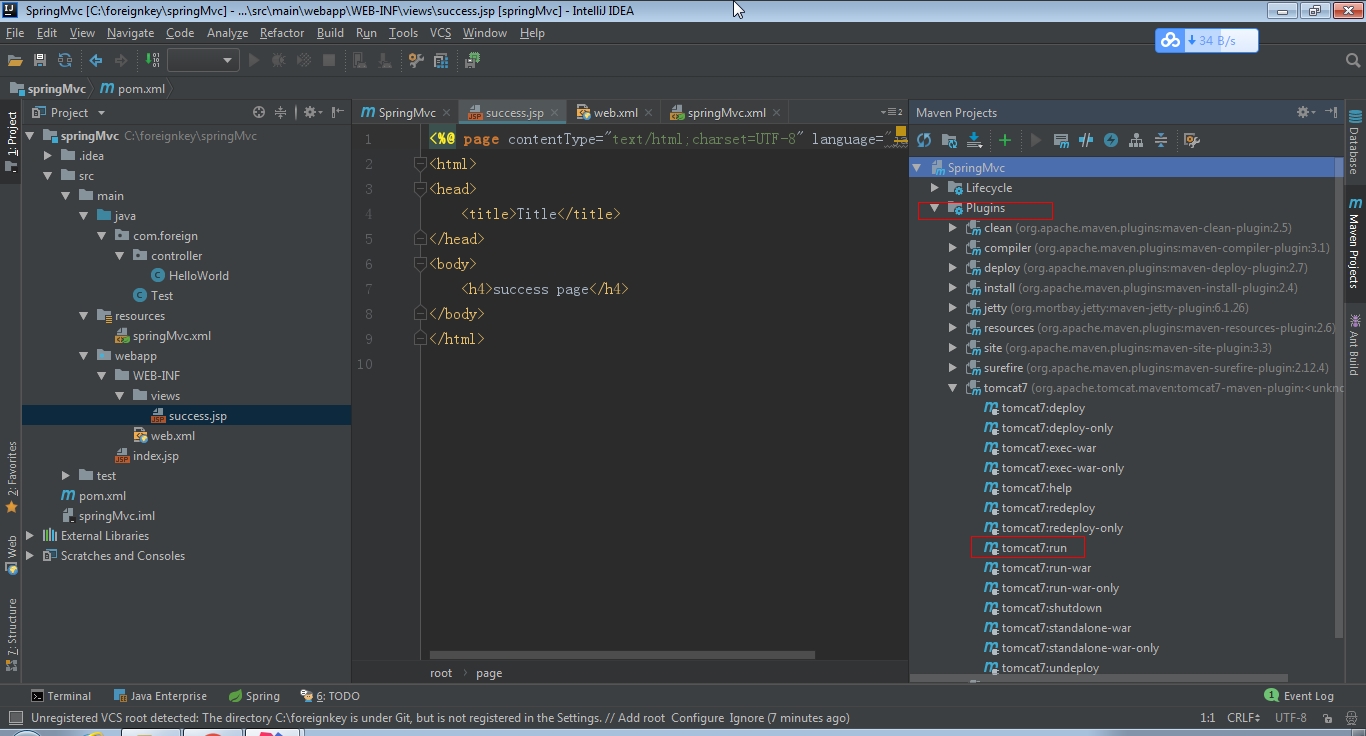Click pom.xml in the navigation breadcrumb
Image resolution: width=1366 pixels, height=736 pixels.
point(133,88)
